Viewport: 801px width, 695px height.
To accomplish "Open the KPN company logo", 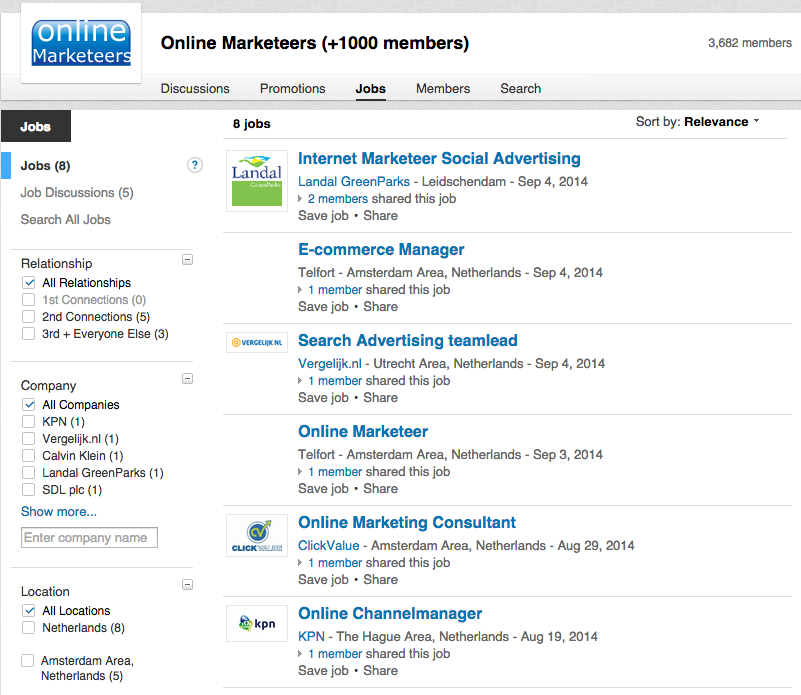I will (x=257, y=623).
